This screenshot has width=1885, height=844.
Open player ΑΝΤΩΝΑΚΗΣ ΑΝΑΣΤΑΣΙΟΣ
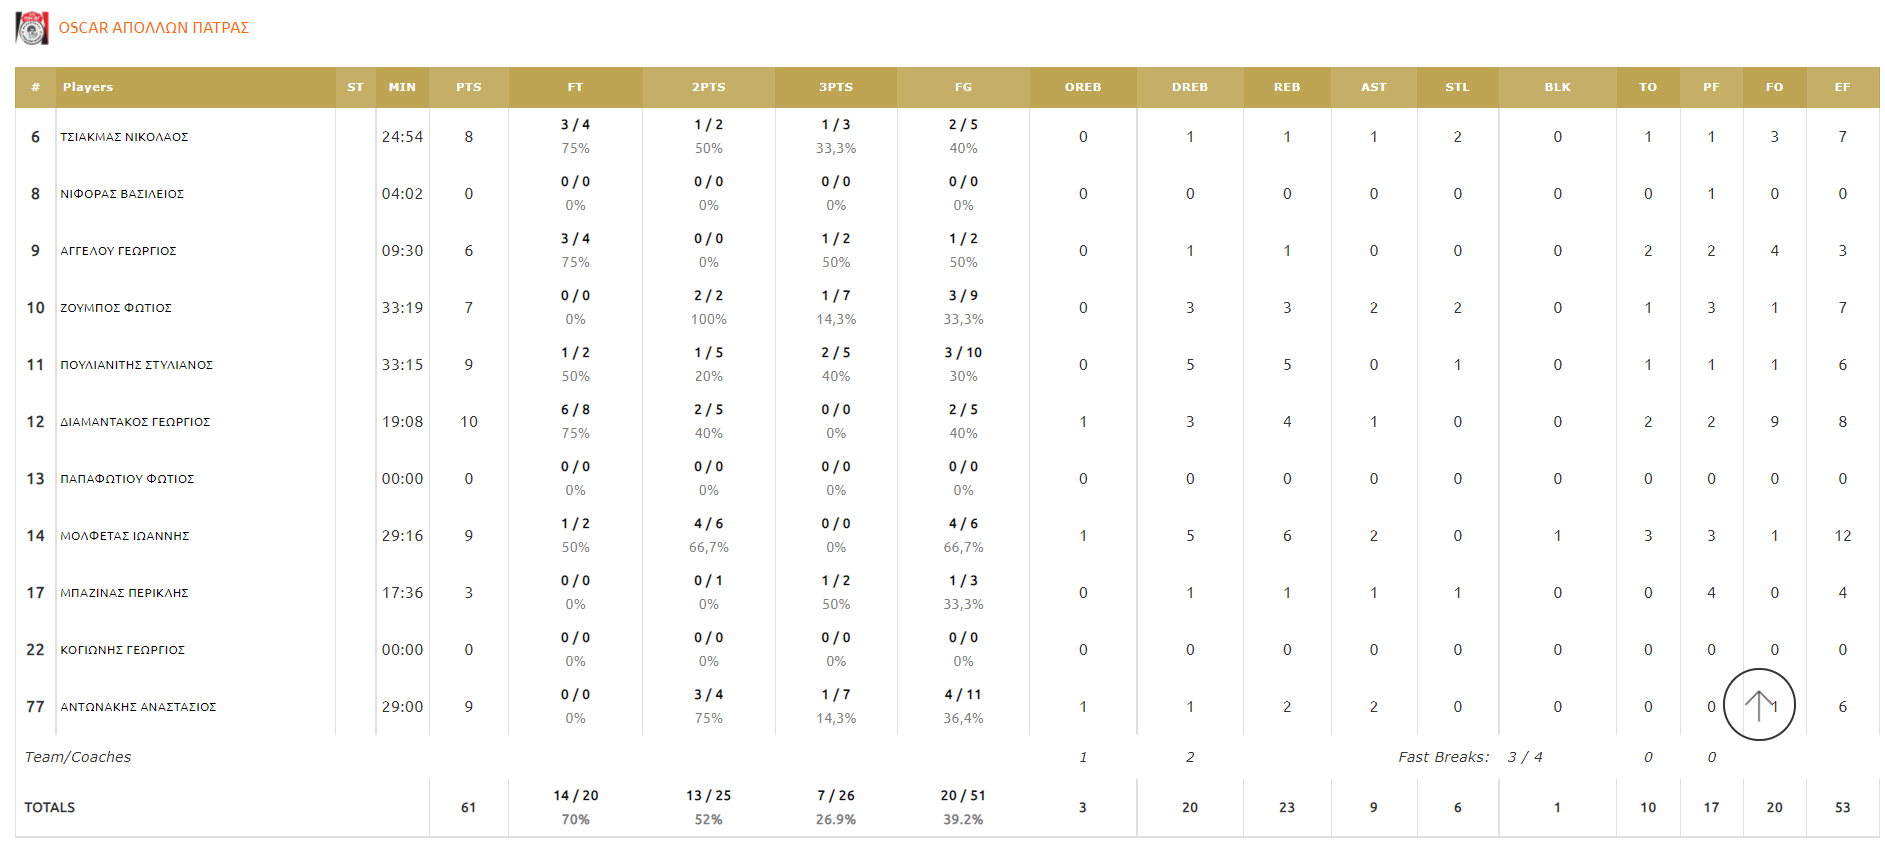(x=138, y=707)
